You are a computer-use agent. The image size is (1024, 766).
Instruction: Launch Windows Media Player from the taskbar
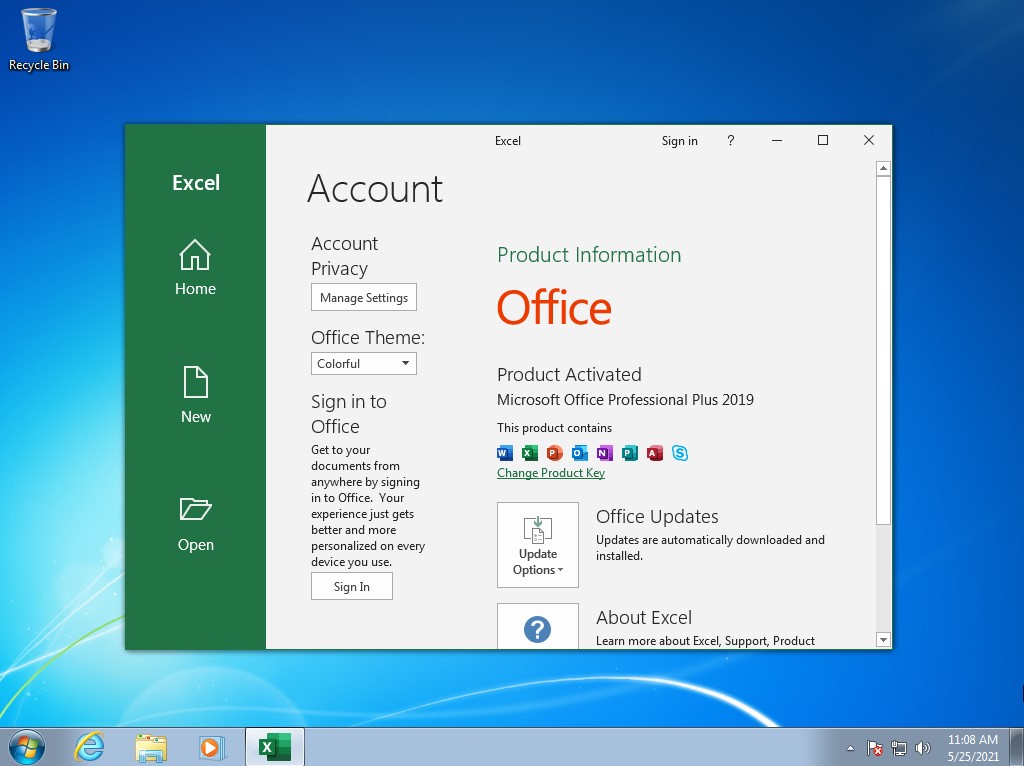click(x=212, y=747)
